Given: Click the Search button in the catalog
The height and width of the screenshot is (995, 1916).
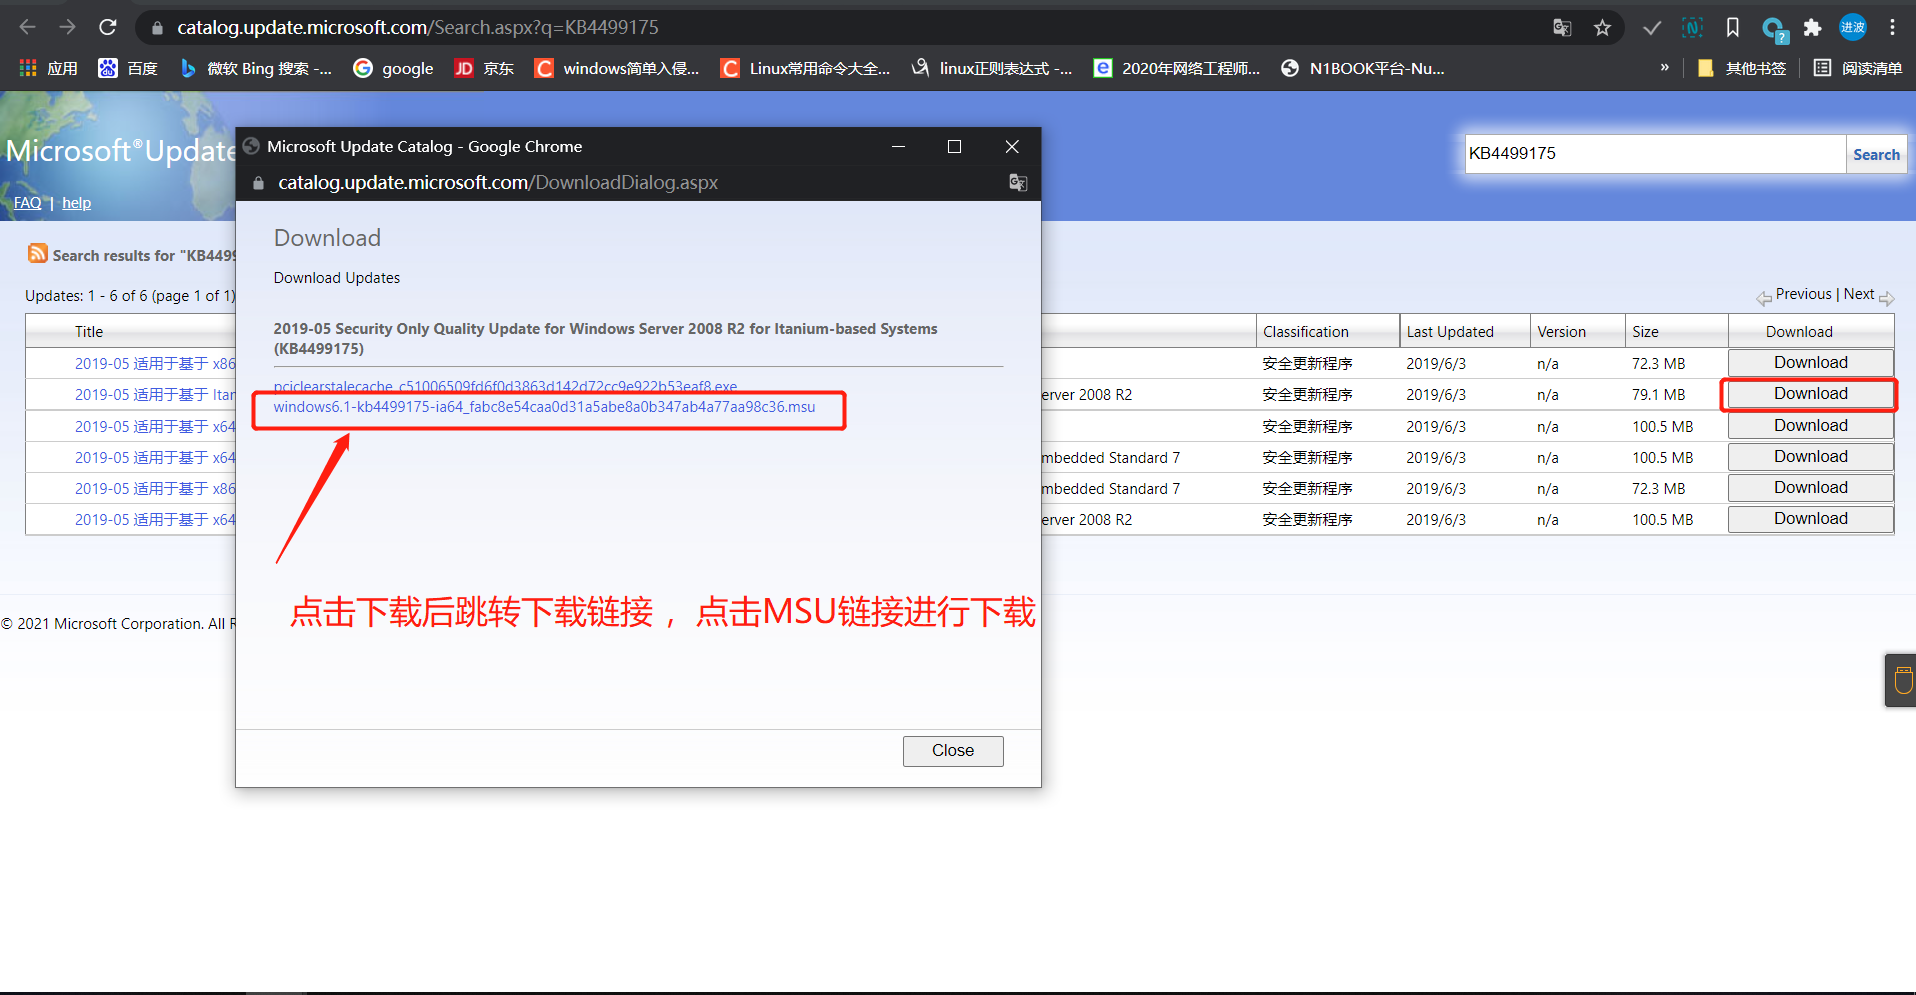Looking at the screenshot, I should 1876,154.
